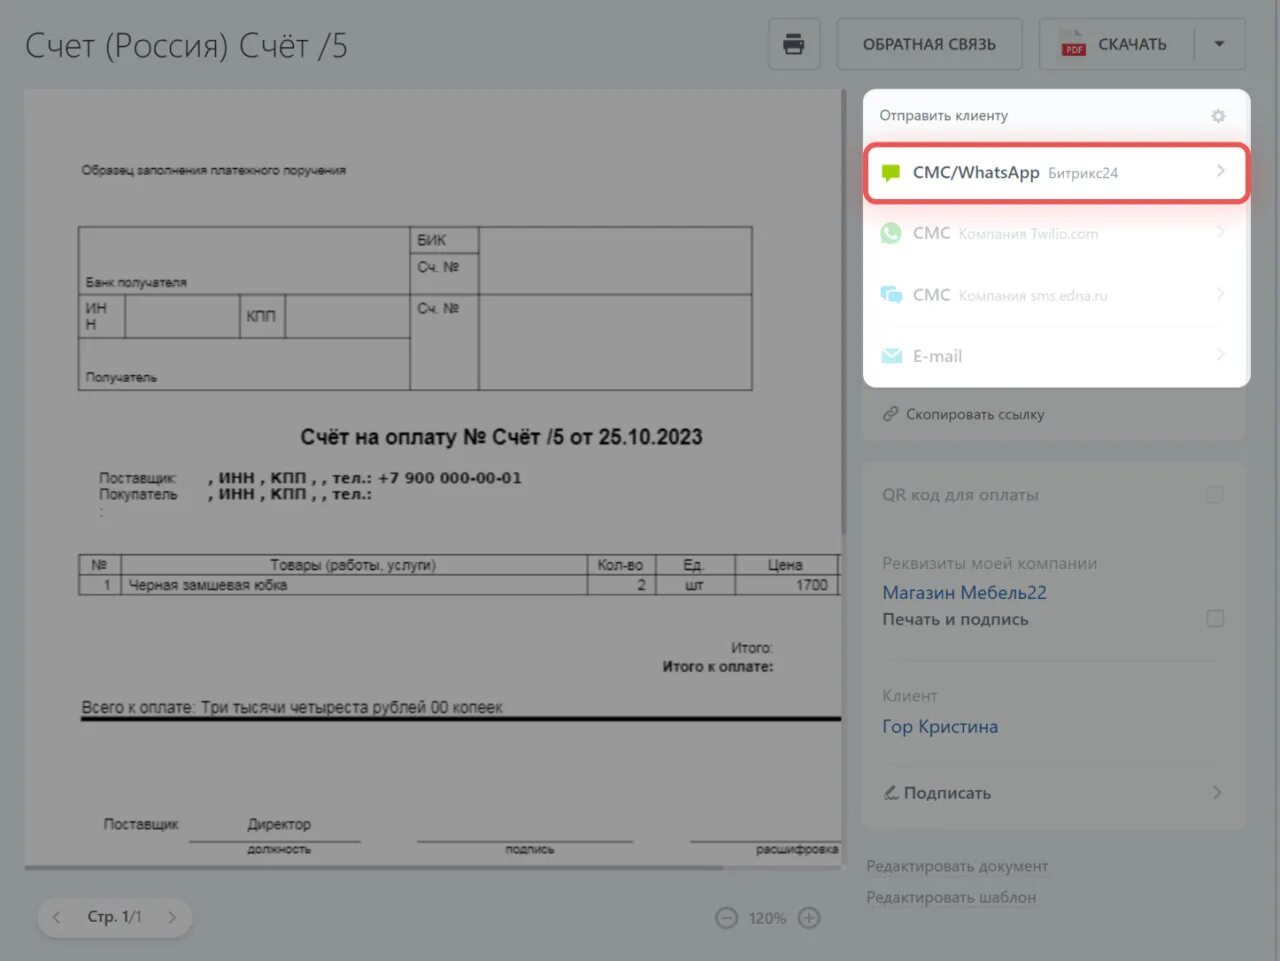This screenshot has width=1280, height=961.
Task: Open the ОБРАТНАЯ СВЯЗЬ feedback button
Action: click(x=929, y=44)
